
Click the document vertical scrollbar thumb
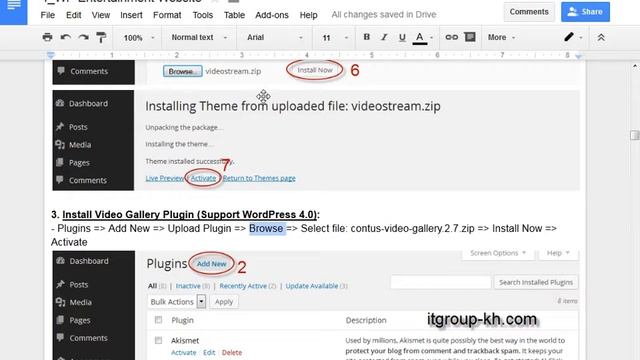pyautogui.click(x=634, y=135)
